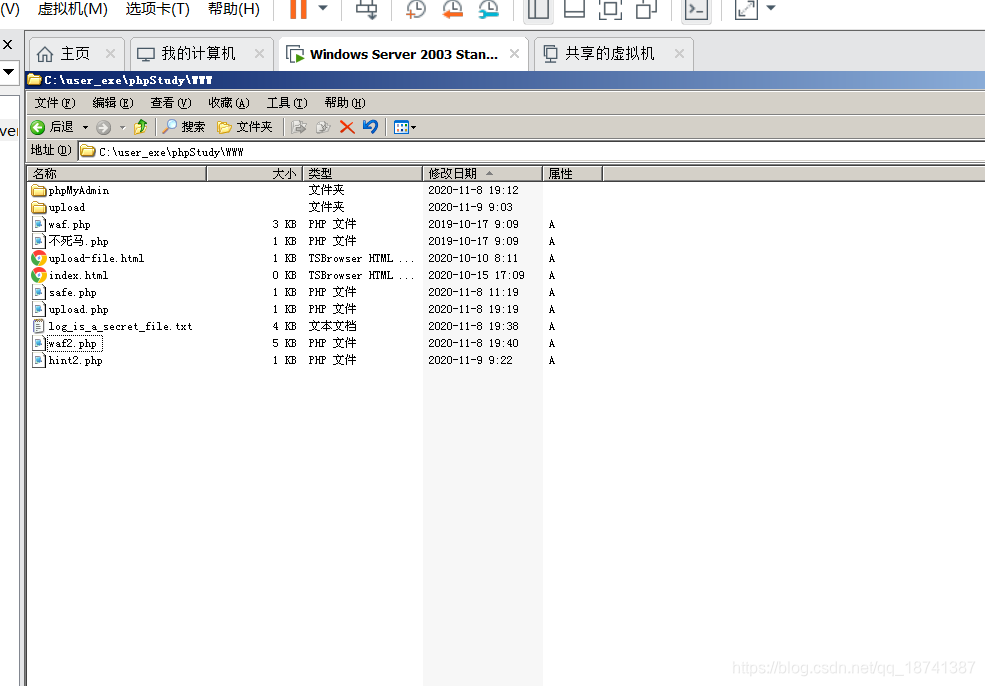This screenshot has width=985, height=686.
Task: Open the dropdown arrow next to pause button
Action: click(x=323, y=8)
